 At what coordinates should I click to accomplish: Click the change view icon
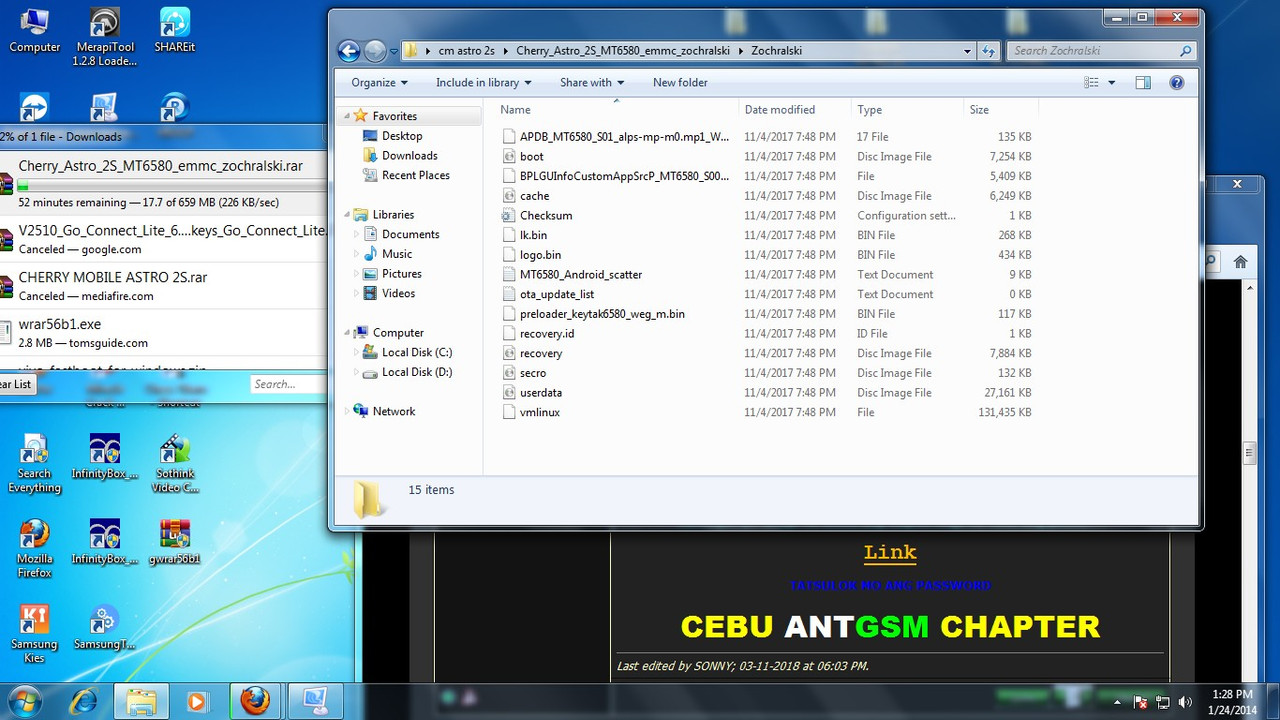point(1092,83)
